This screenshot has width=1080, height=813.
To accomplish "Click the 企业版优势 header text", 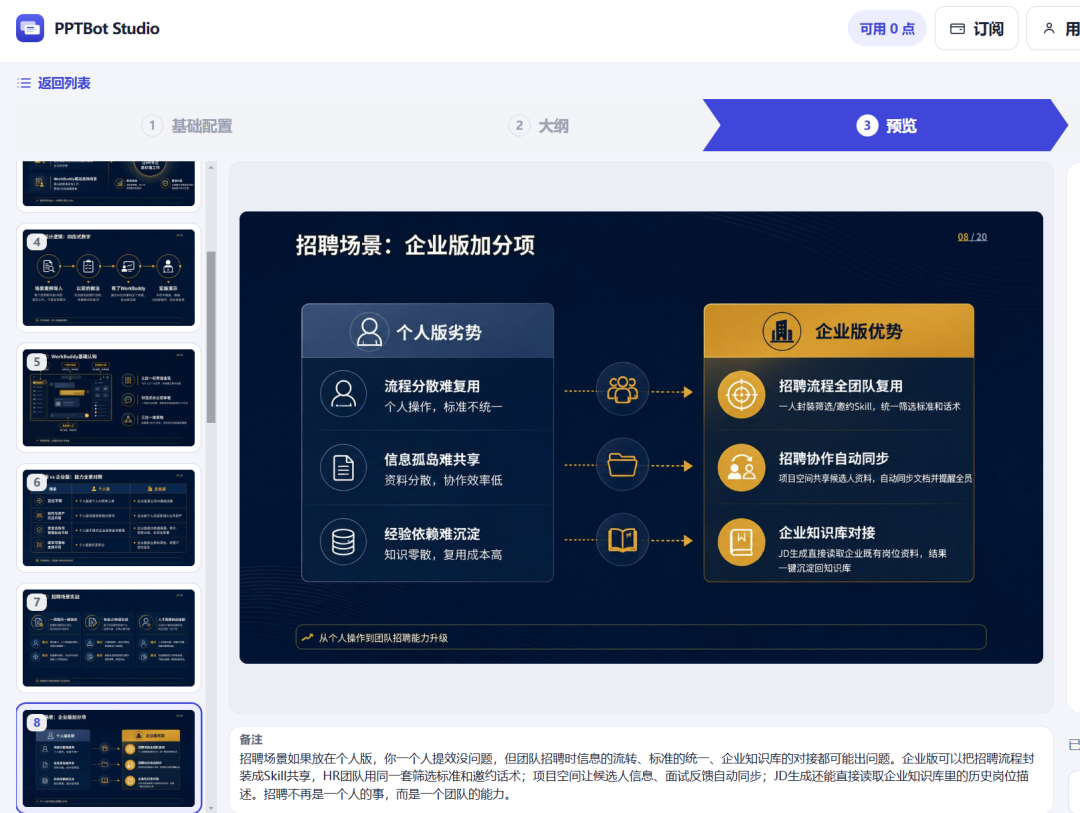I will (858, 331).
